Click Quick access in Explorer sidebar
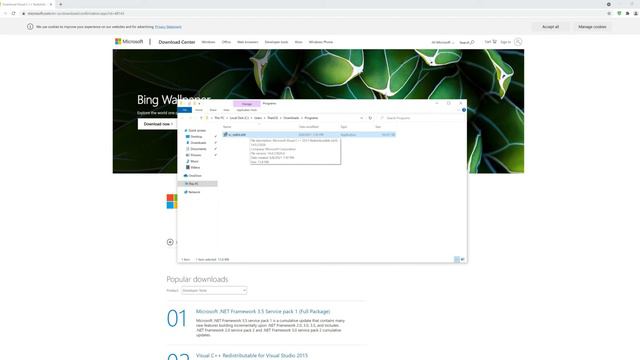The width and height of the screenshot is (640, 360). pos(197,131)
